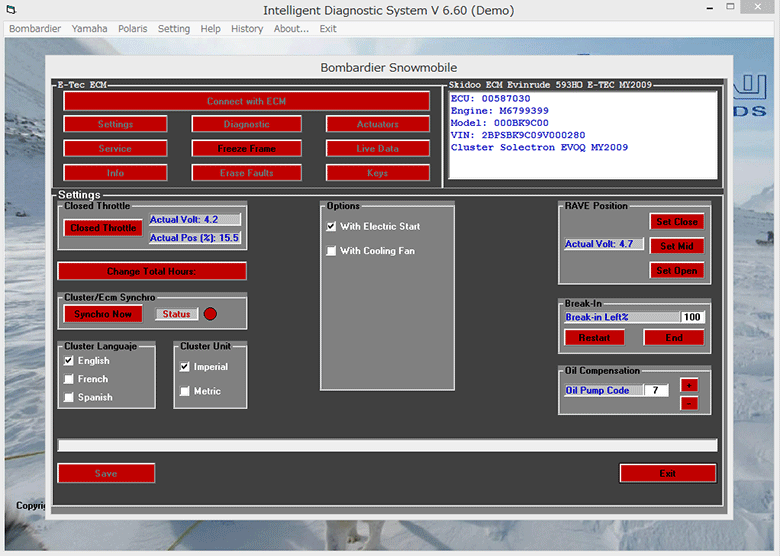Click the Break-in Left% value field
This screenshot has height=556, width=780.
(x=692, y=317)
